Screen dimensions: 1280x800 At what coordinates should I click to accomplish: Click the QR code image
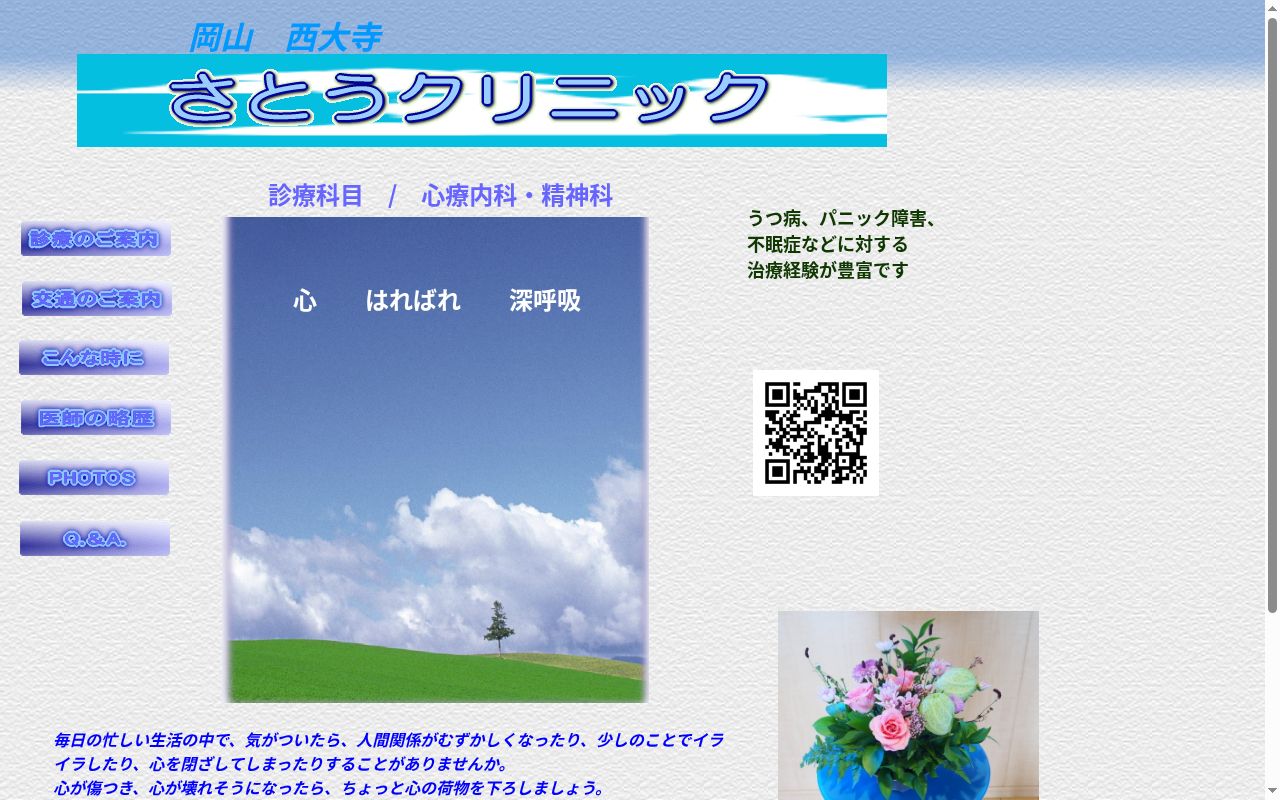(x=816, y=433)
